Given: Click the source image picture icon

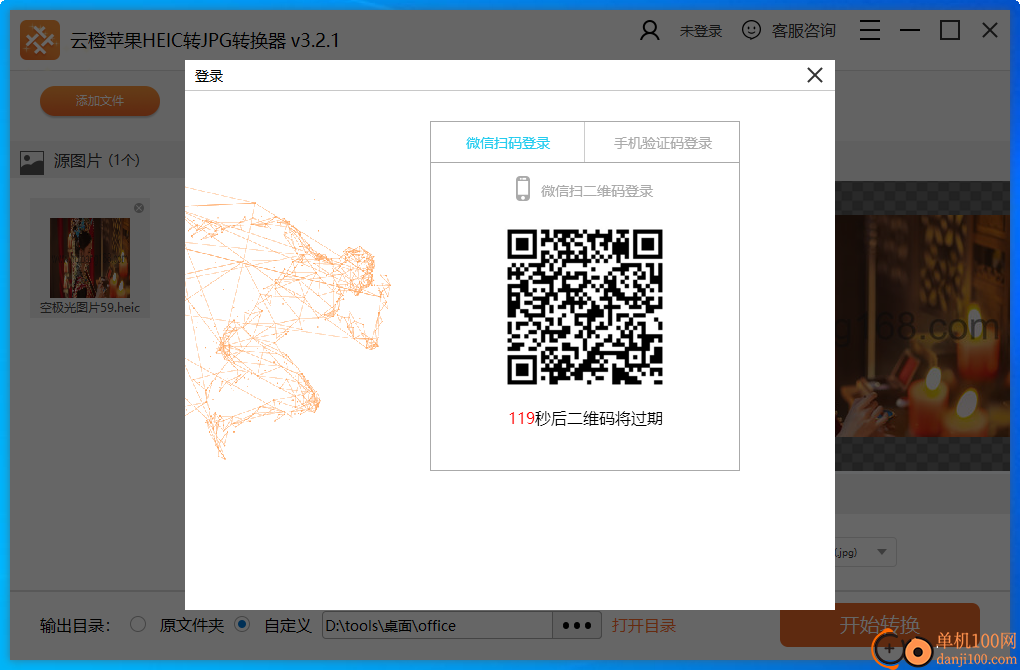Looking at the screenshot, I should (x=32, y=162).
